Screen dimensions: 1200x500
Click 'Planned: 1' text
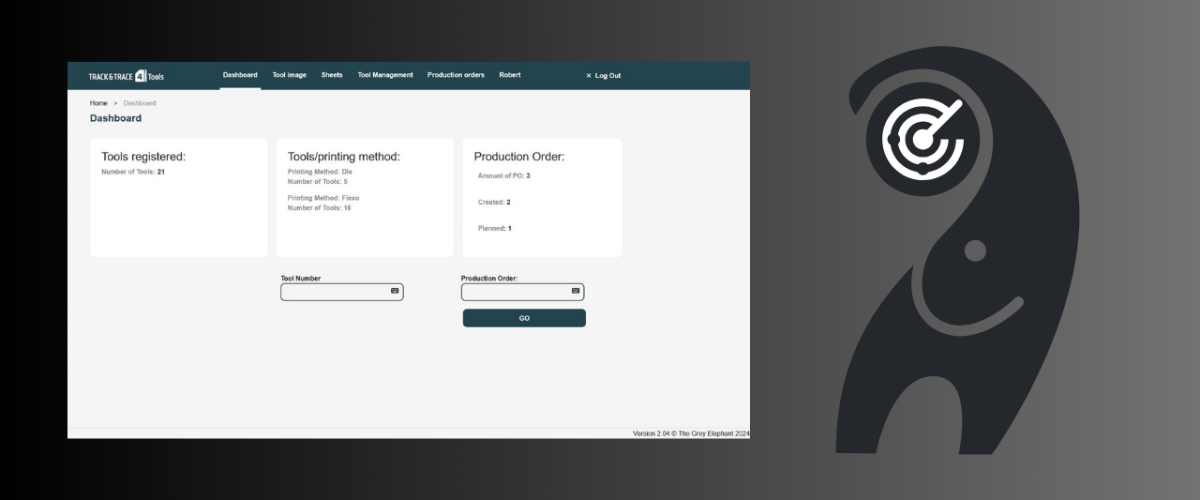[x=495, y=228]
